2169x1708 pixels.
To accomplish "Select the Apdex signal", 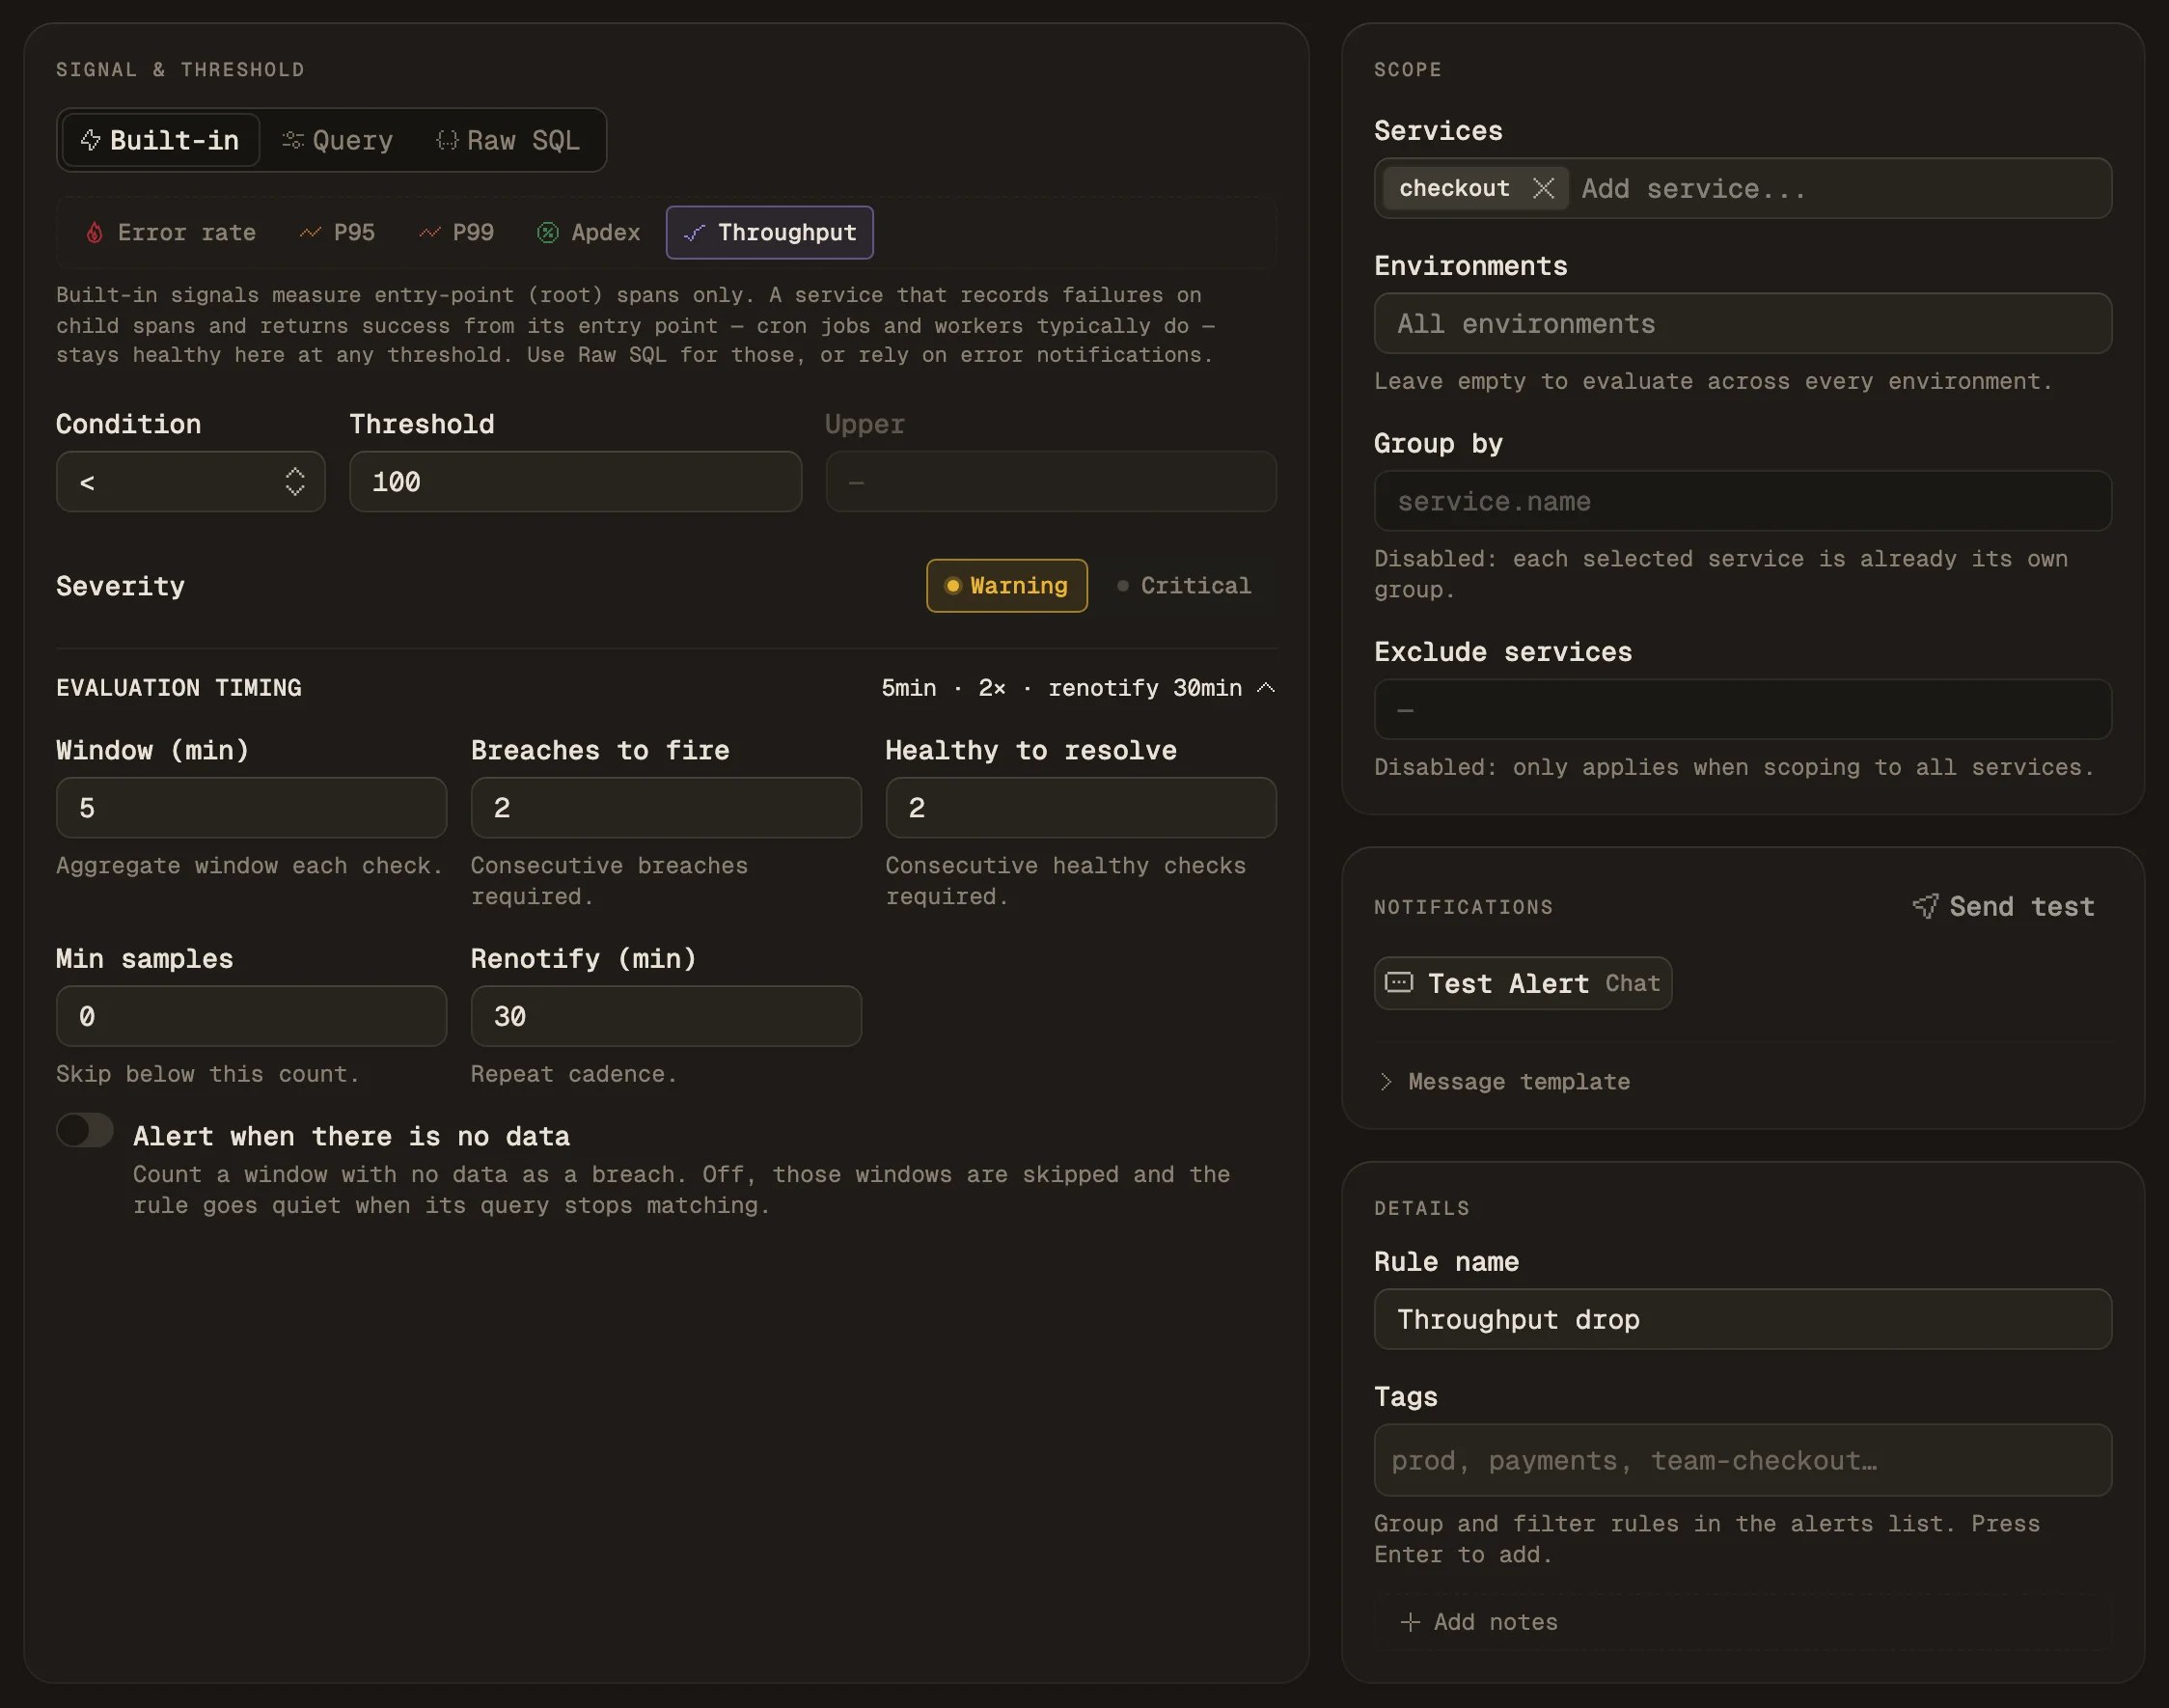I will 589,233.
